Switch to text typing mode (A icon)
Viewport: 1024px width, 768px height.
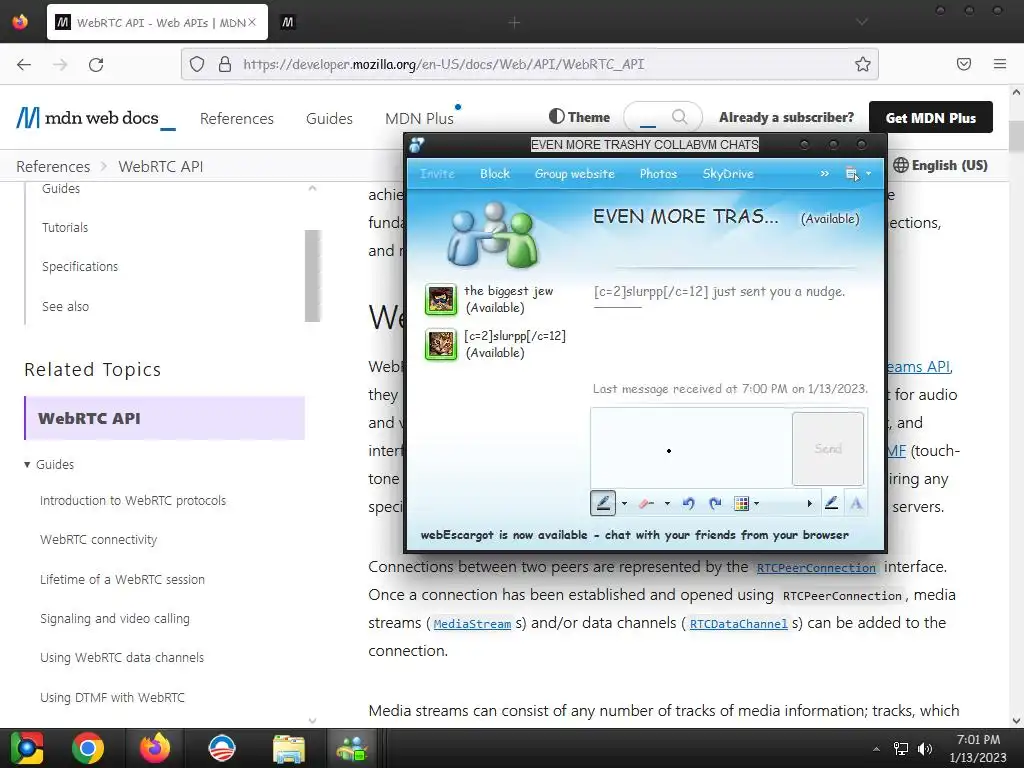pyautogui.click(x=856, y=503)
